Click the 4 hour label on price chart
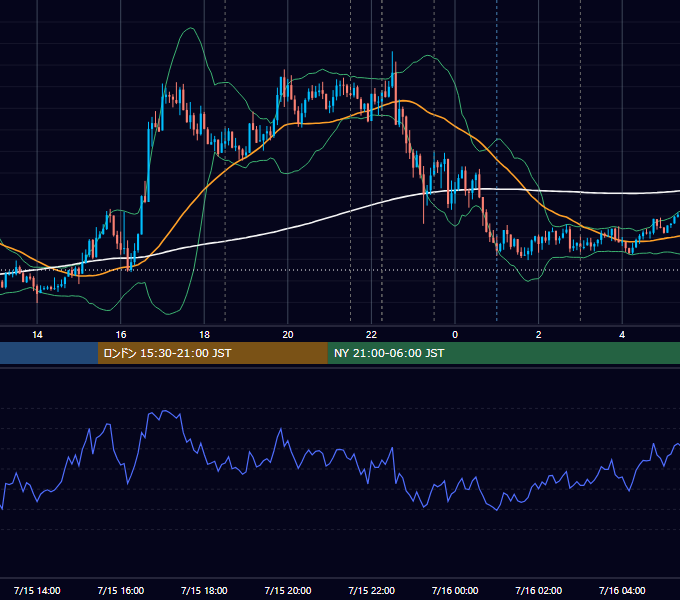 pyautogui.click(x=622, y=334)
